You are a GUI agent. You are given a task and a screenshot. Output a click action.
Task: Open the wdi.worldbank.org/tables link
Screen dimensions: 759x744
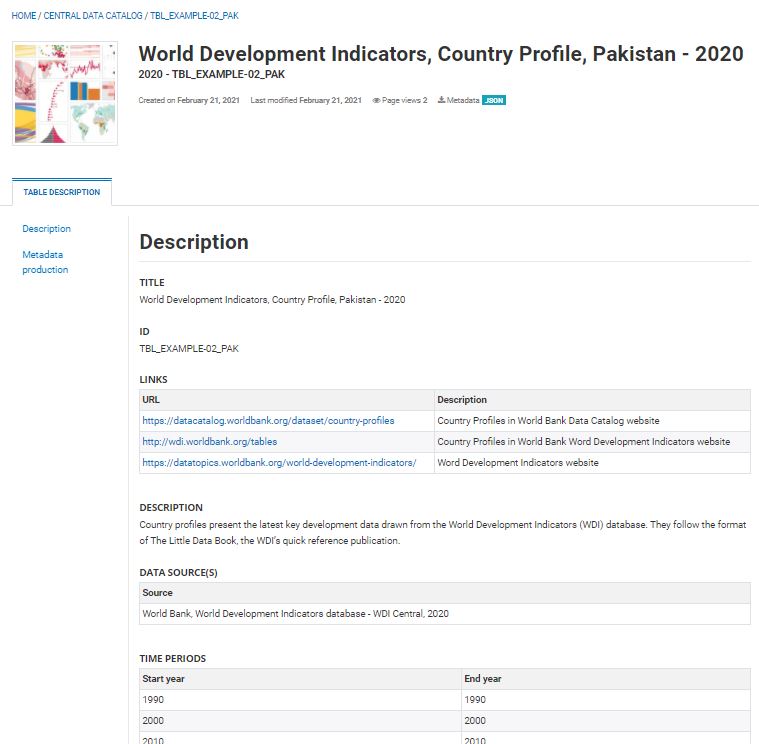tap(210, 442)
